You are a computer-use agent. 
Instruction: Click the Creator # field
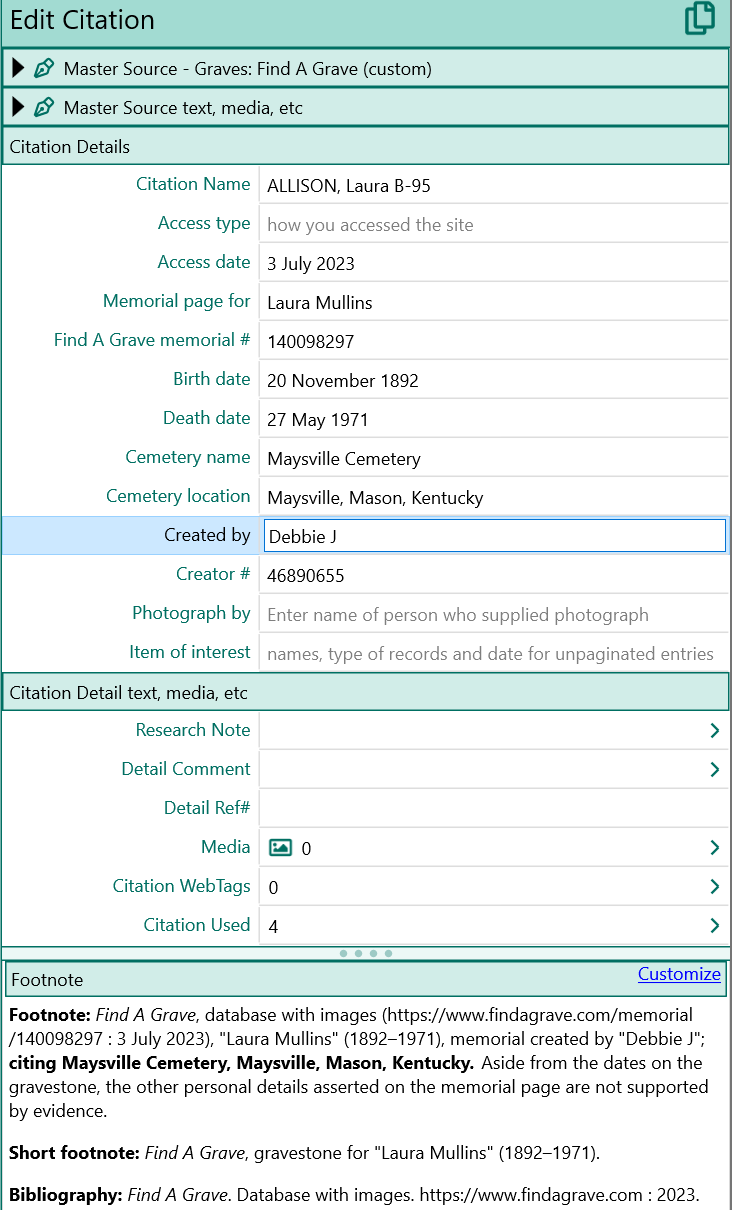493,575
